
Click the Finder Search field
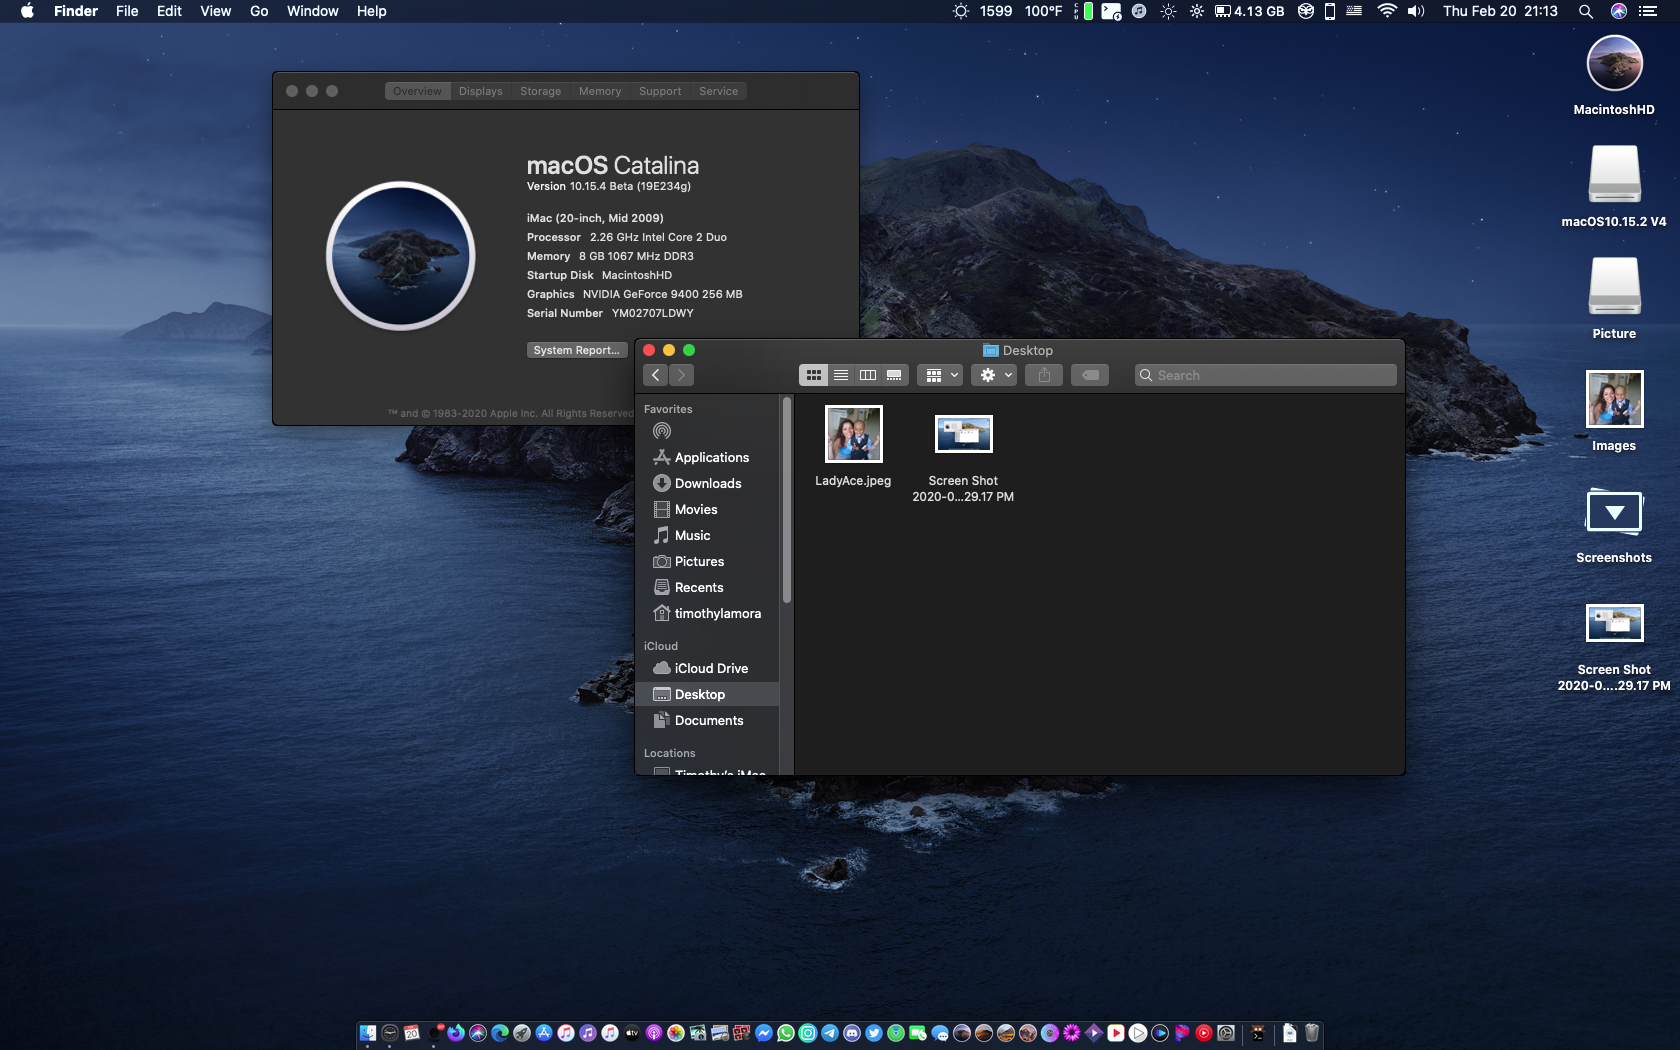(x=1265, y=375)
